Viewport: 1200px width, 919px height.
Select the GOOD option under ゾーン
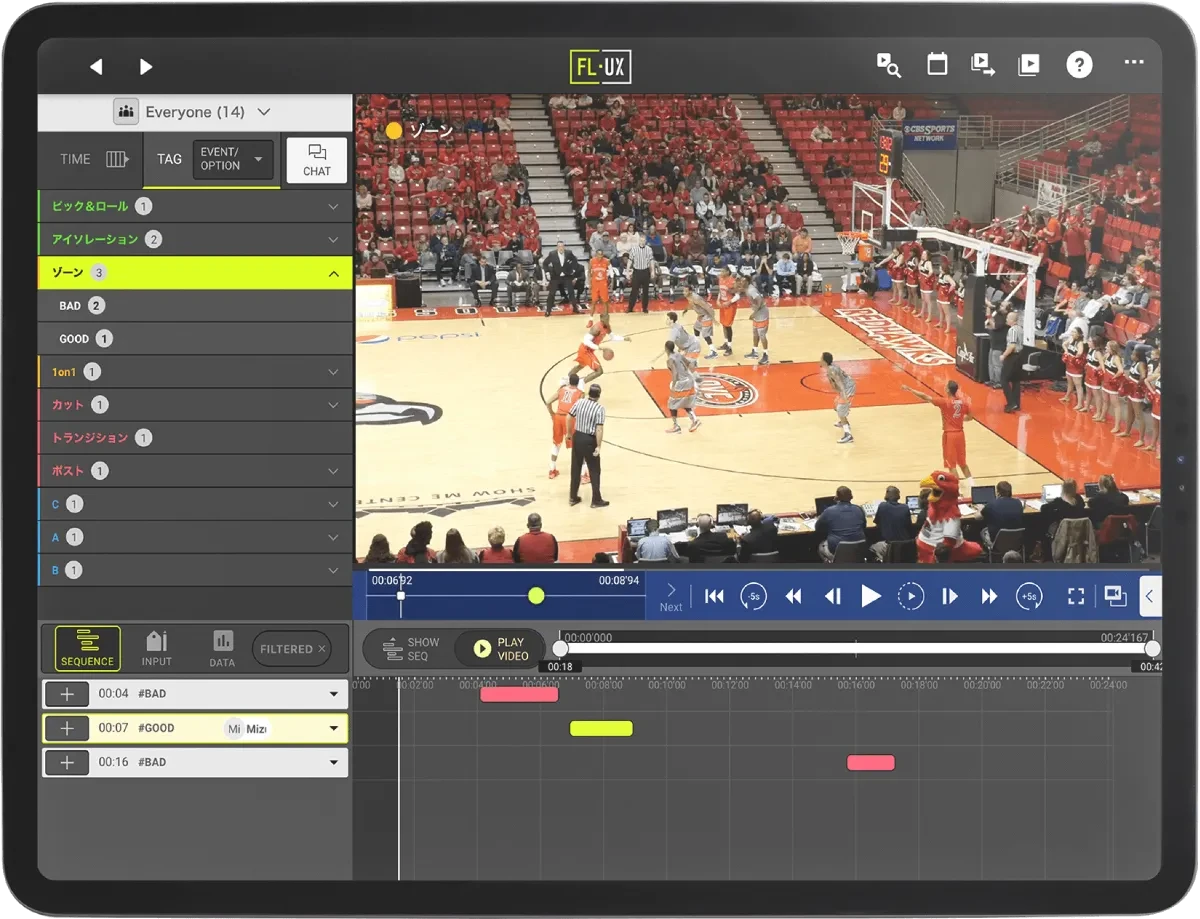click(195, 339)
